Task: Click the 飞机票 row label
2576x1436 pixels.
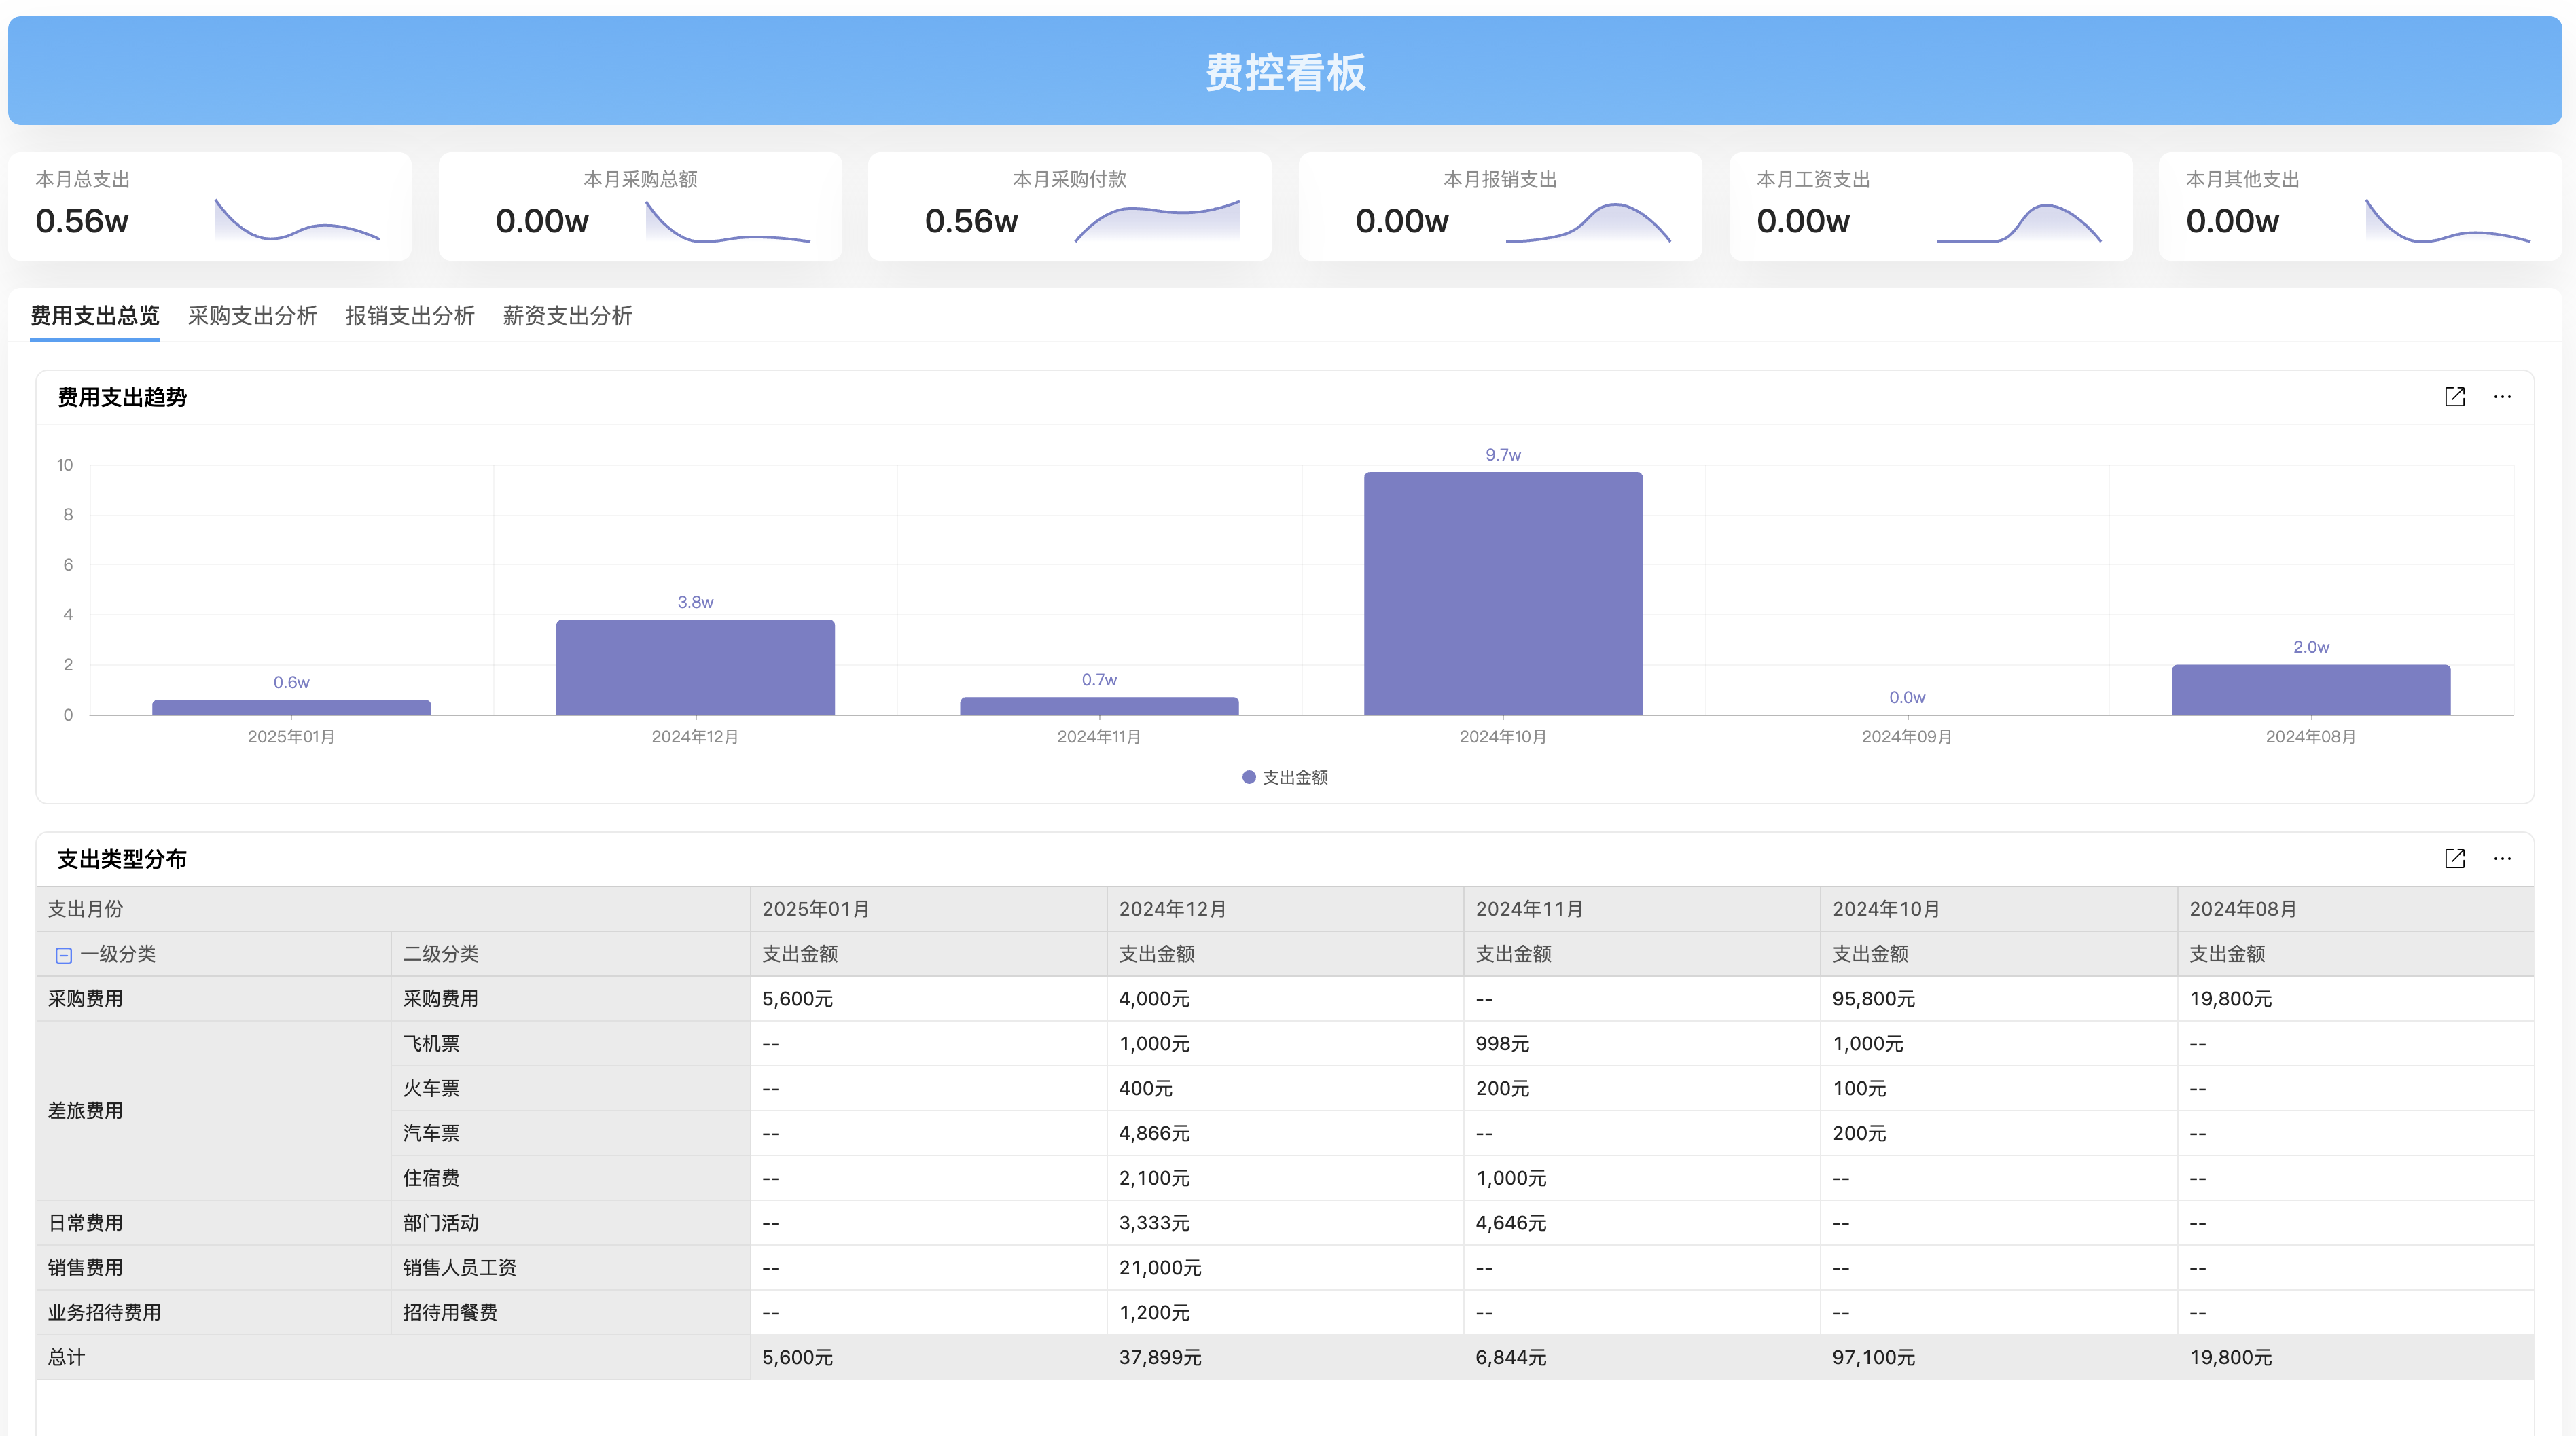Action: (570, 1044)
